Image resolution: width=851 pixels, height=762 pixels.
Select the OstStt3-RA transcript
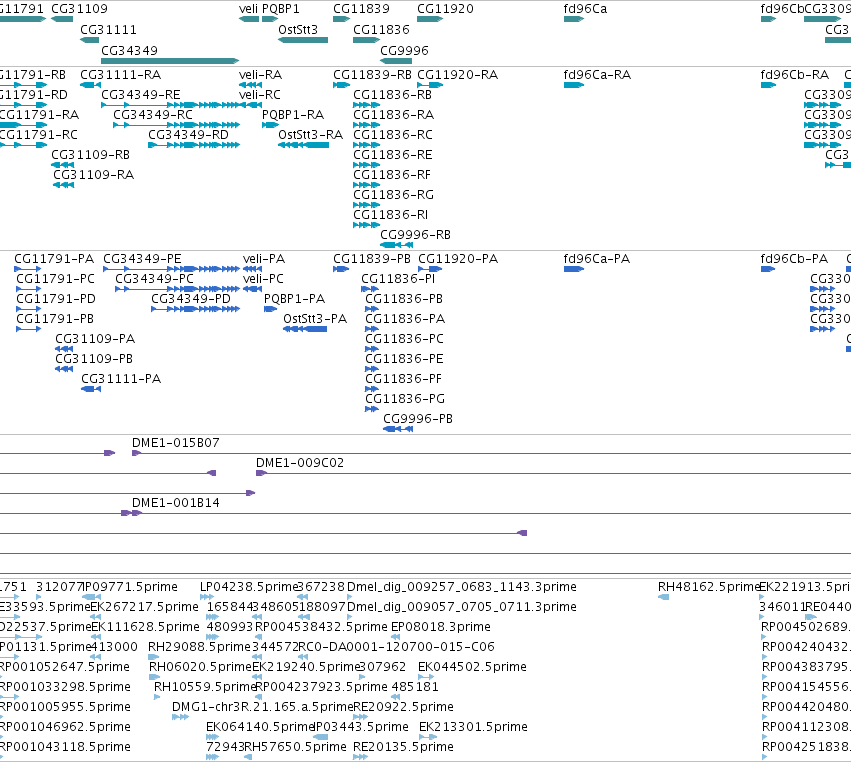point(310,135)
